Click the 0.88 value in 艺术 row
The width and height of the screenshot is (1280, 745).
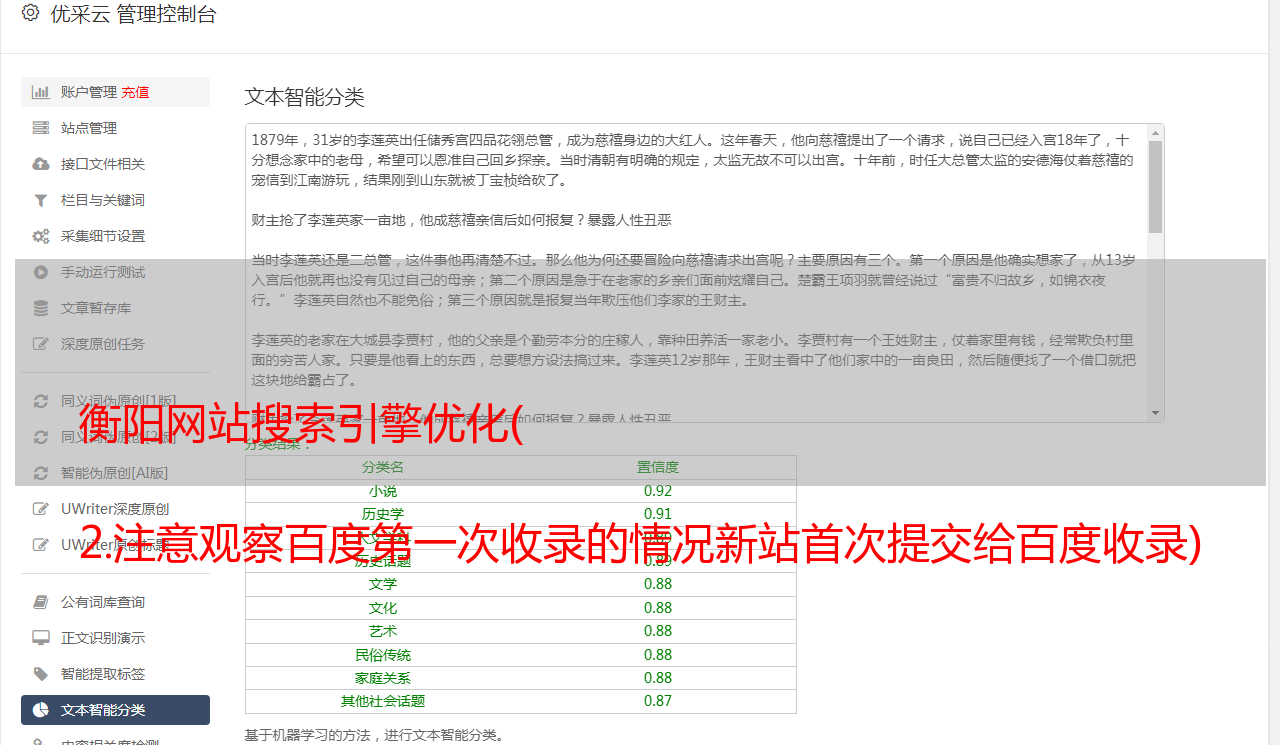pos(658,631)
